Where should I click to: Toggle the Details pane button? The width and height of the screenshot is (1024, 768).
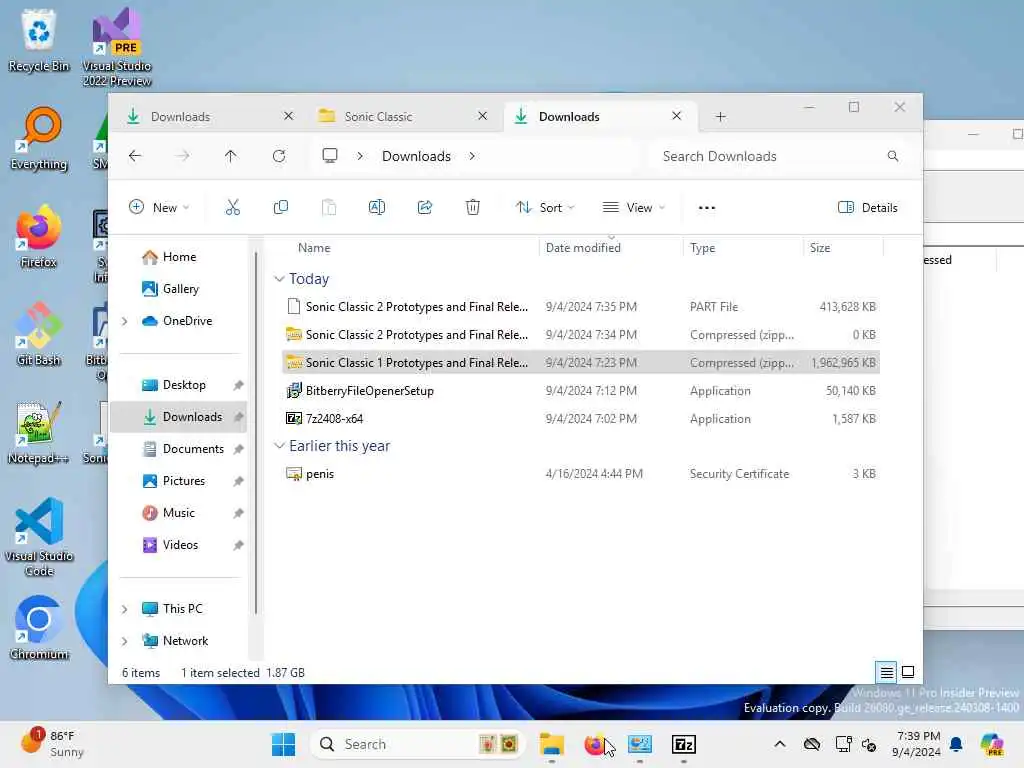point(867,208)
